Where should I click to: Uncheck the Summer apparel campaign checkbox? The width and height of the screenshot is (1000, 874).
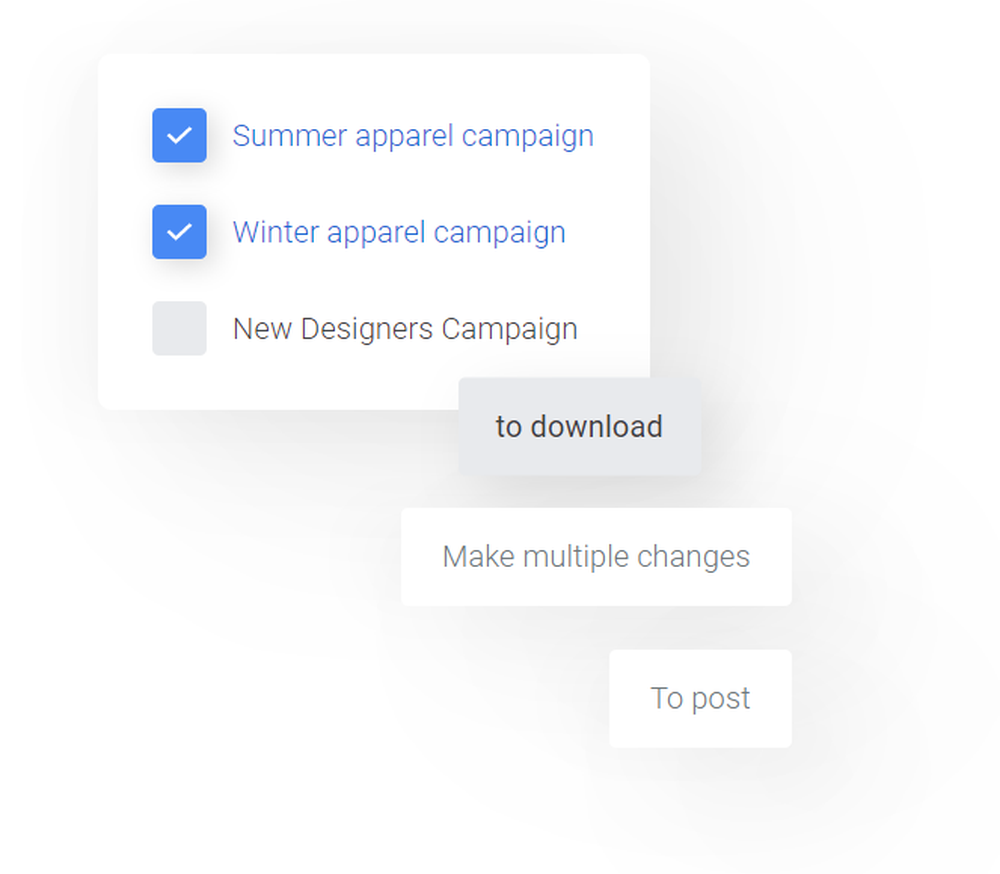click(x=179, y=135)
